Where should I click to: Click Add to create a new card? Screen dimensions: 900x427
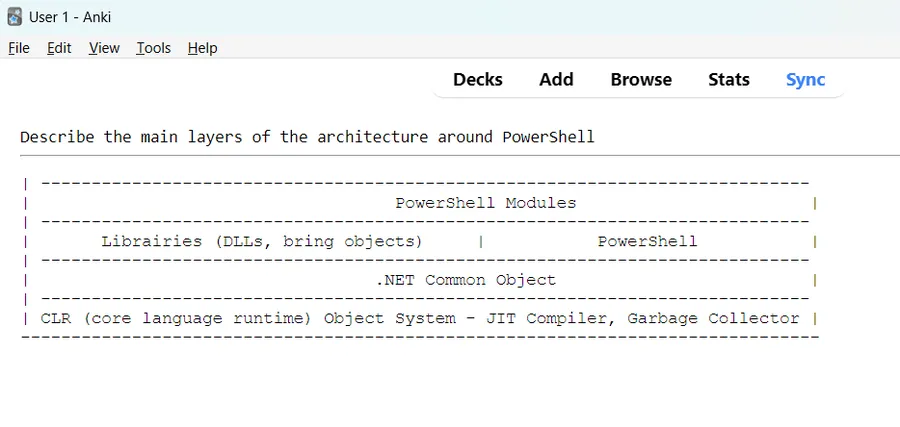pyautogui.click(x=556, y=79)
